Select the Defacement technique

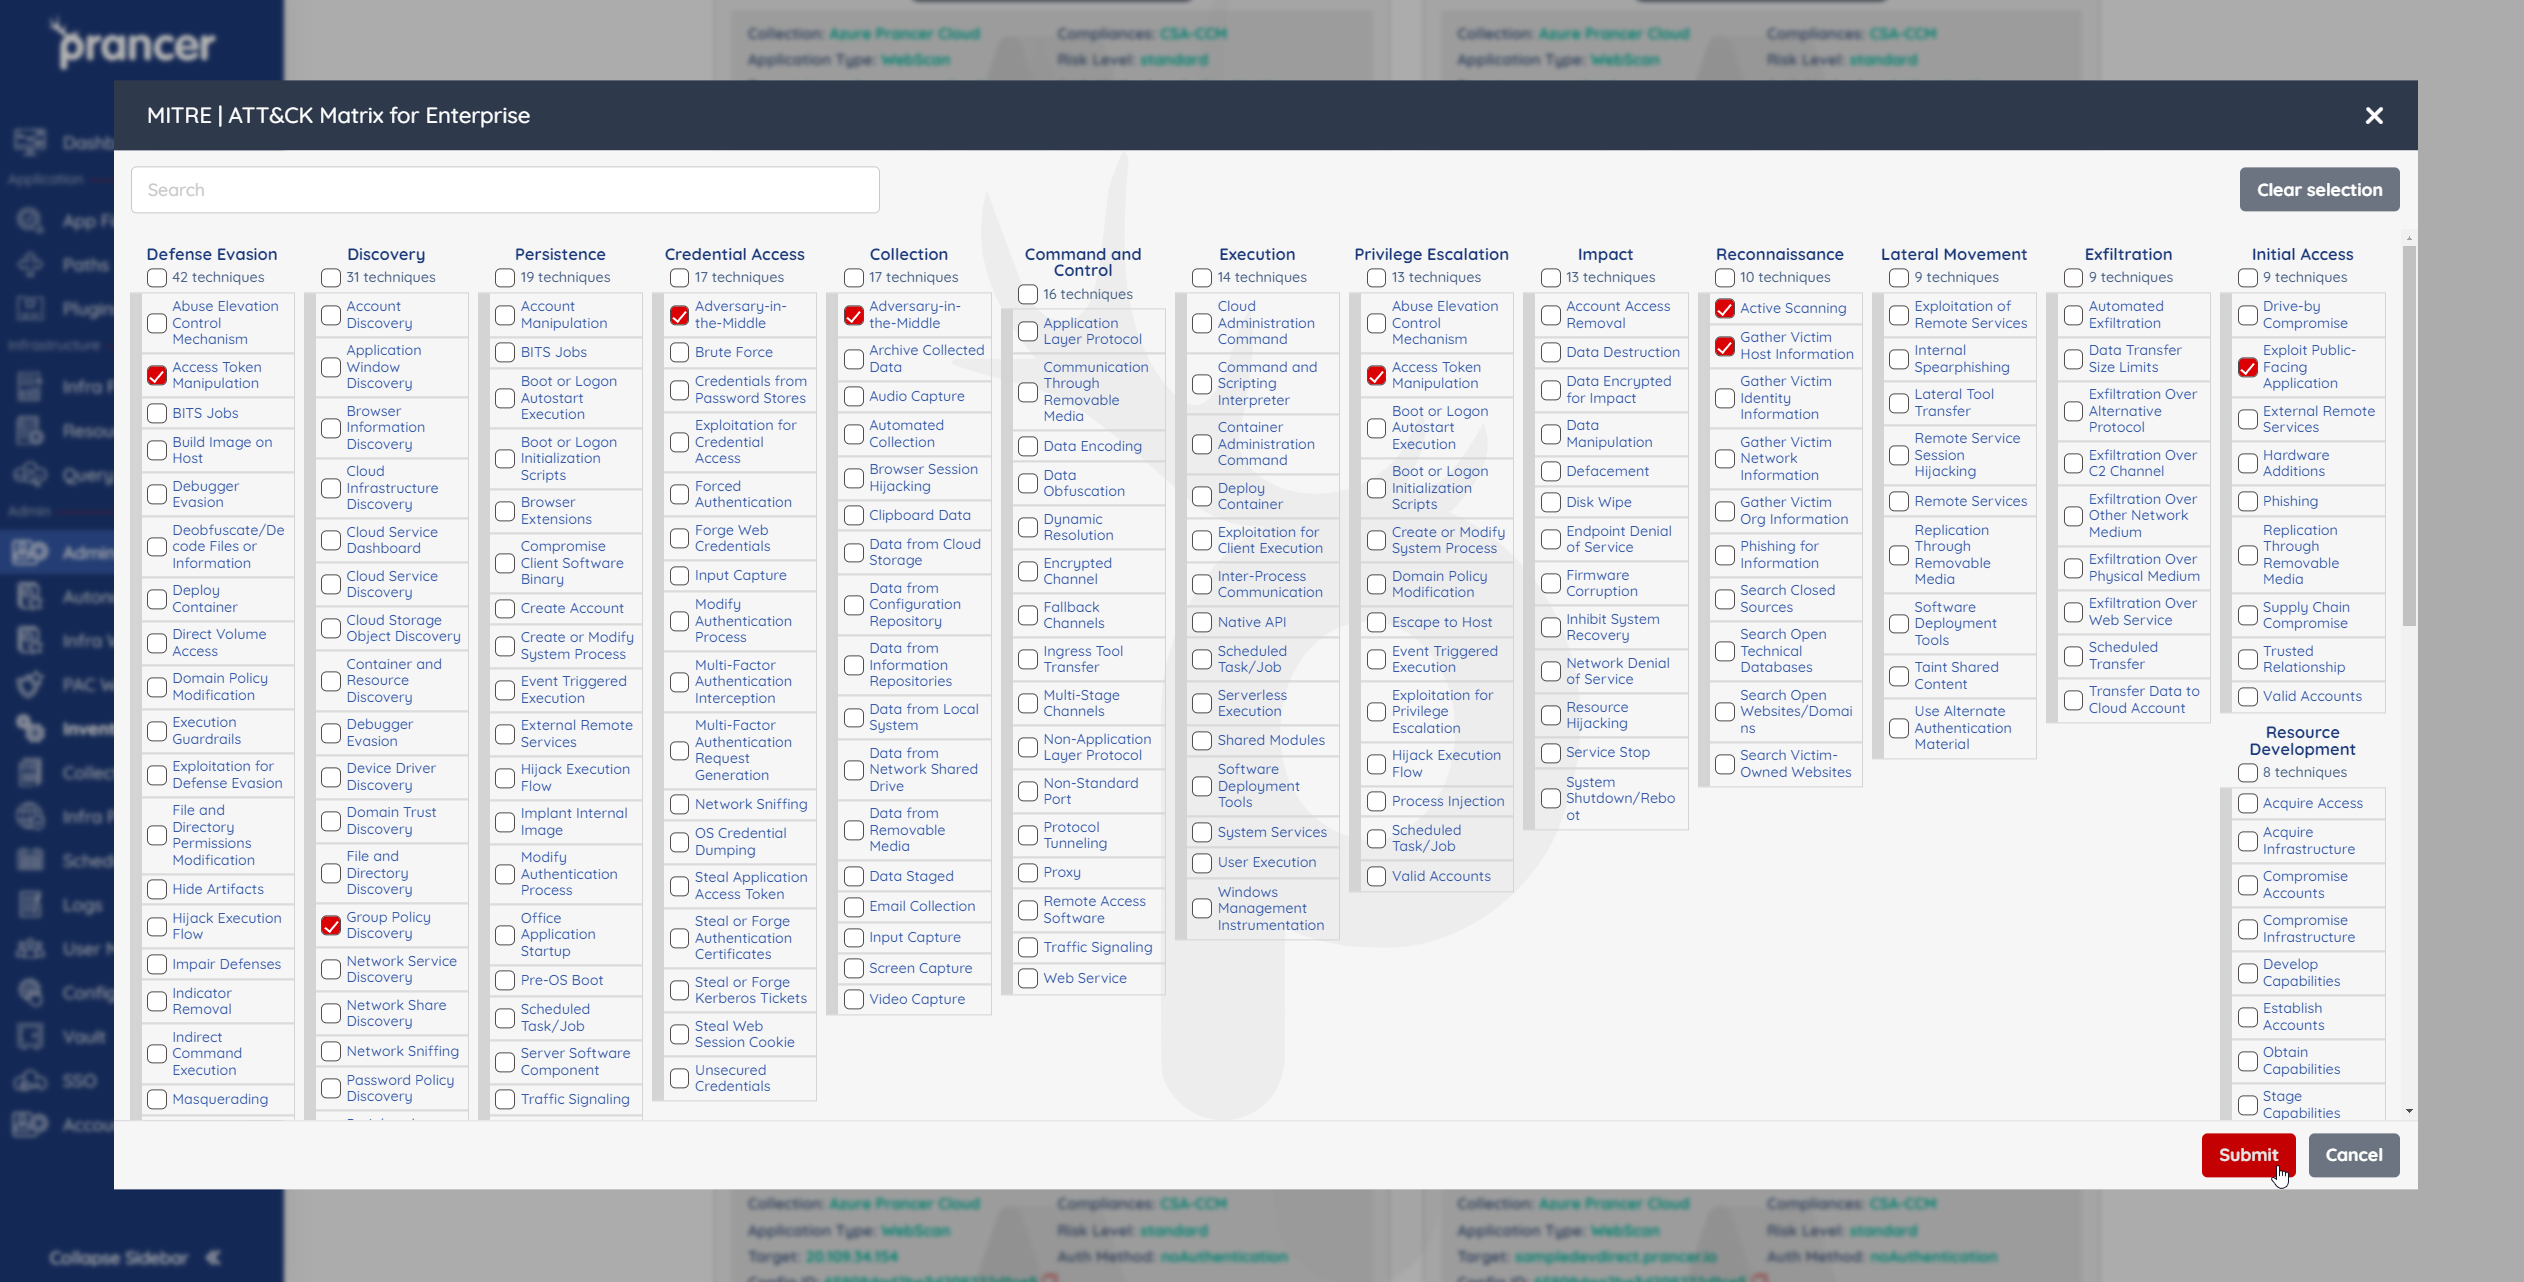coord(1551,472)
